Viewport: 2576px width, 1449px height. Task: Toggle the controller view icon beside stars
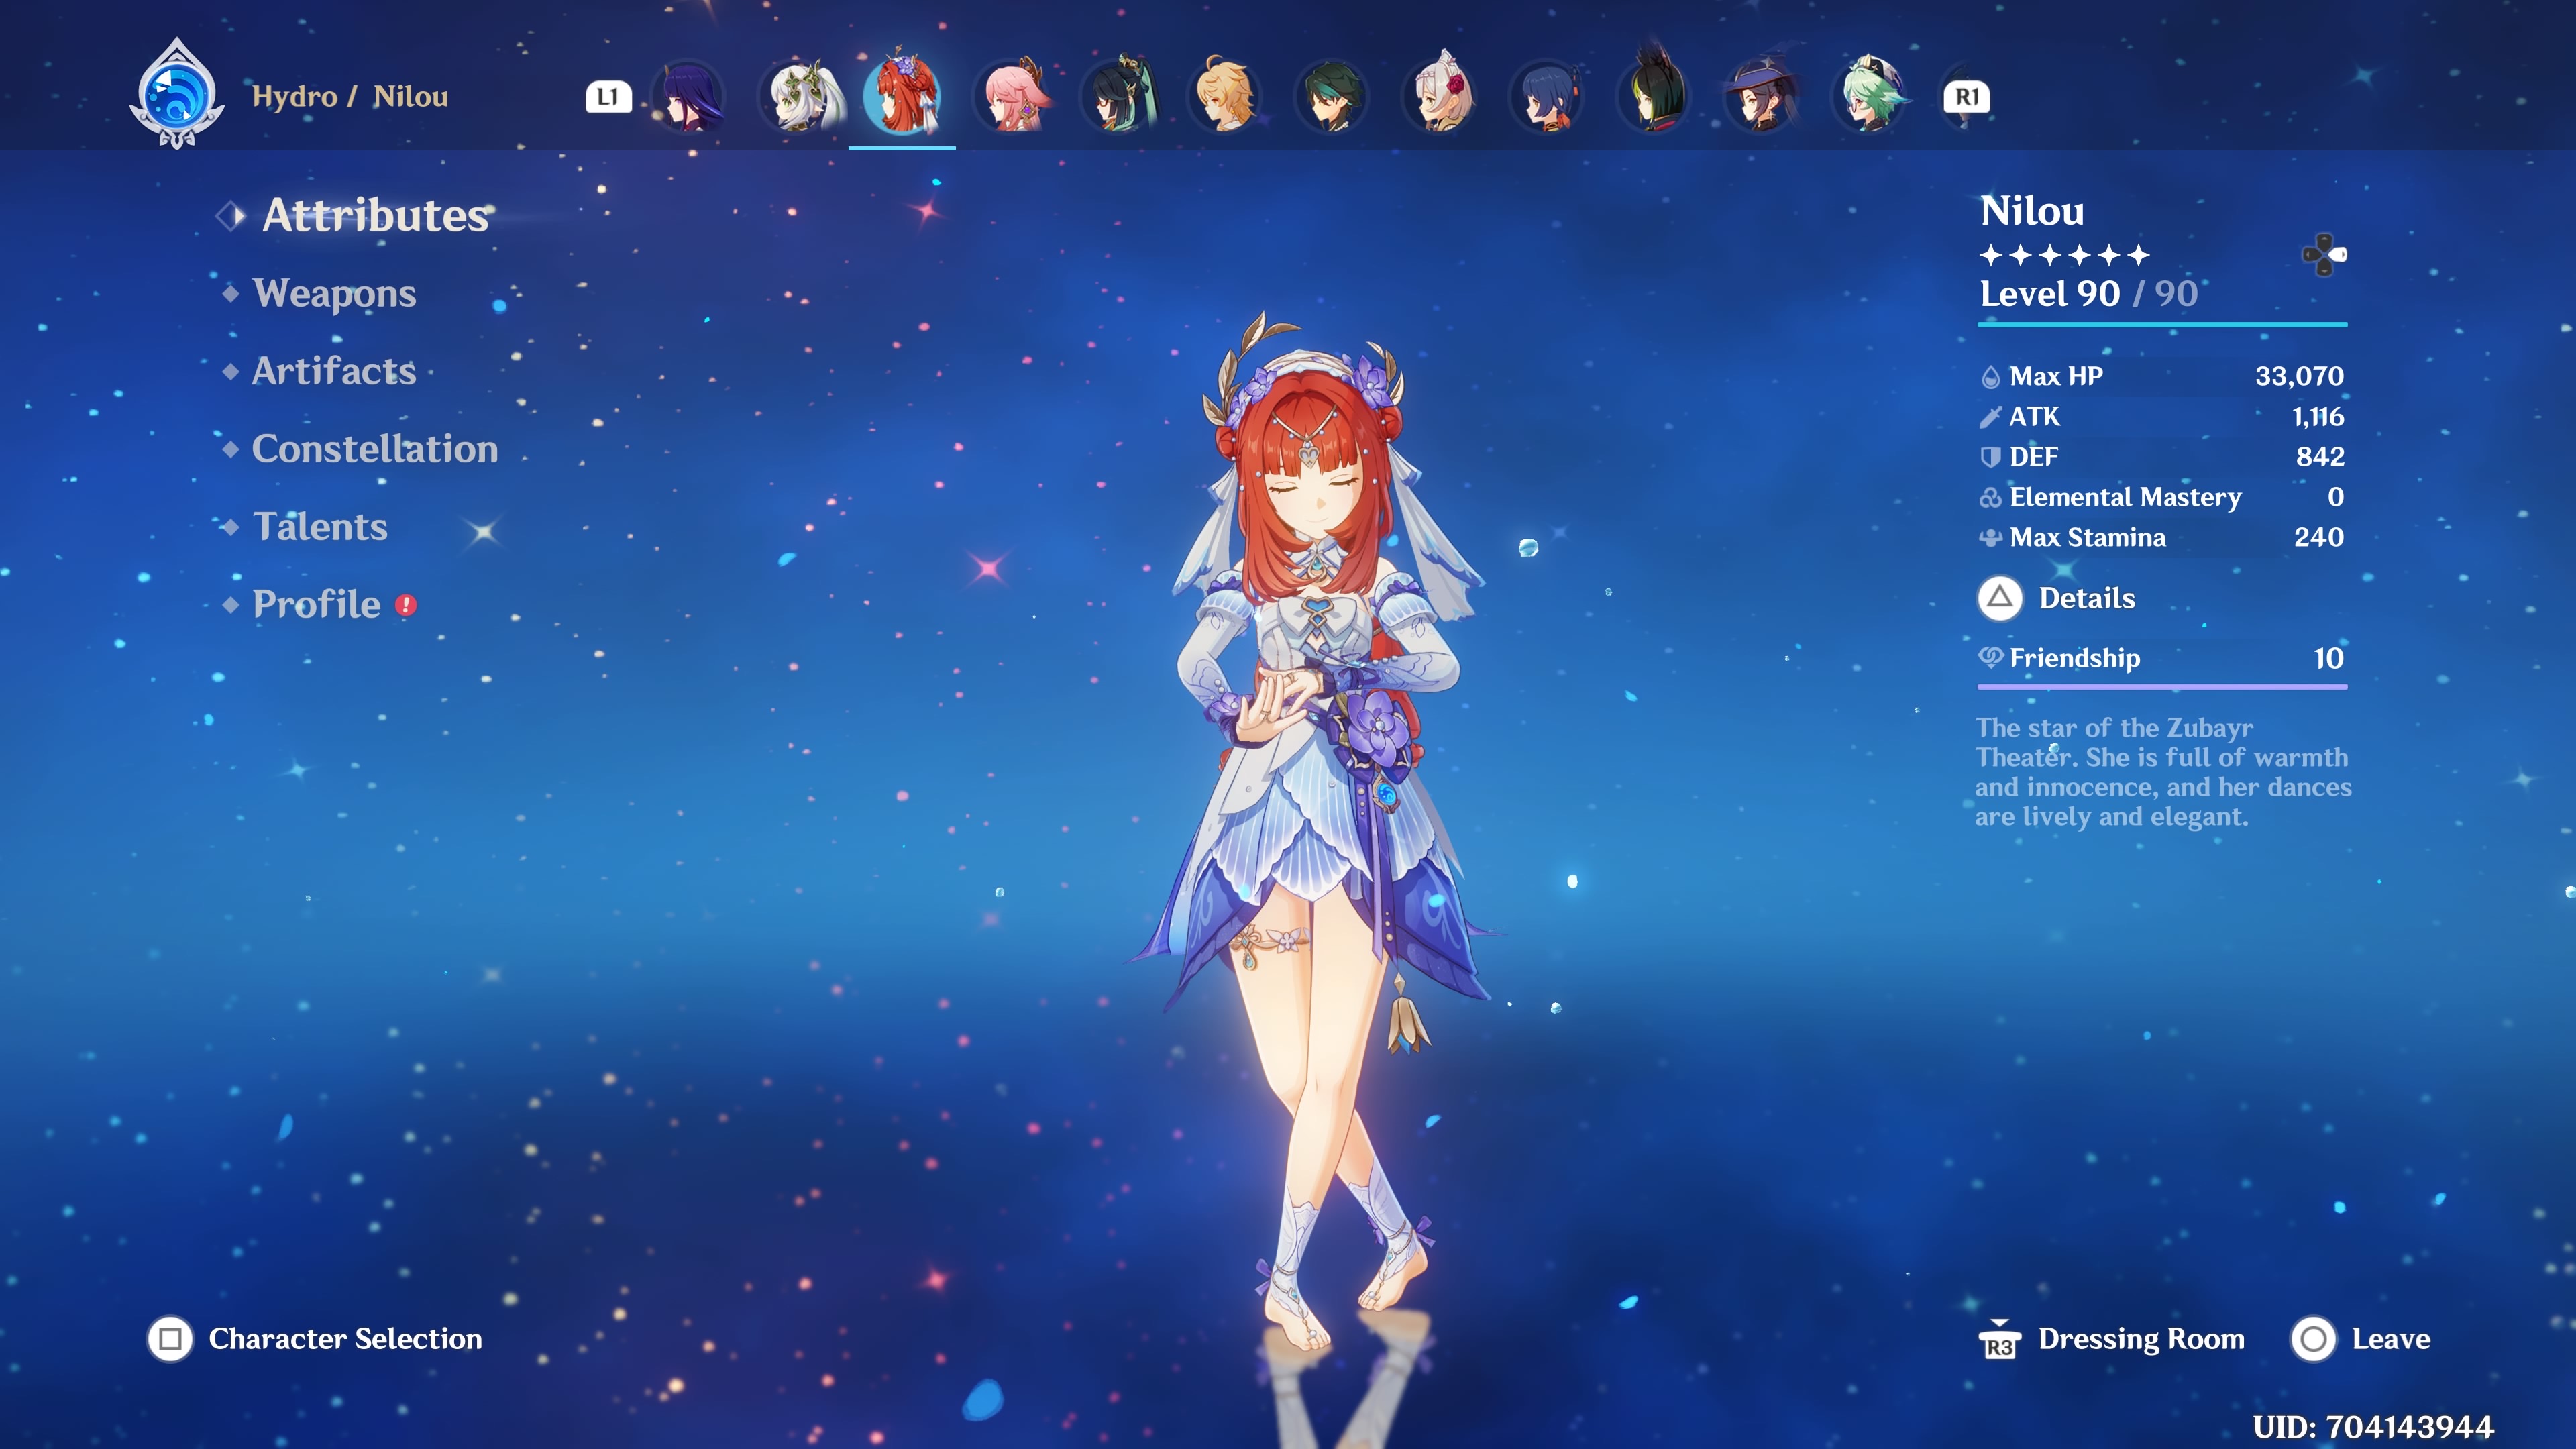point(2324,255)
